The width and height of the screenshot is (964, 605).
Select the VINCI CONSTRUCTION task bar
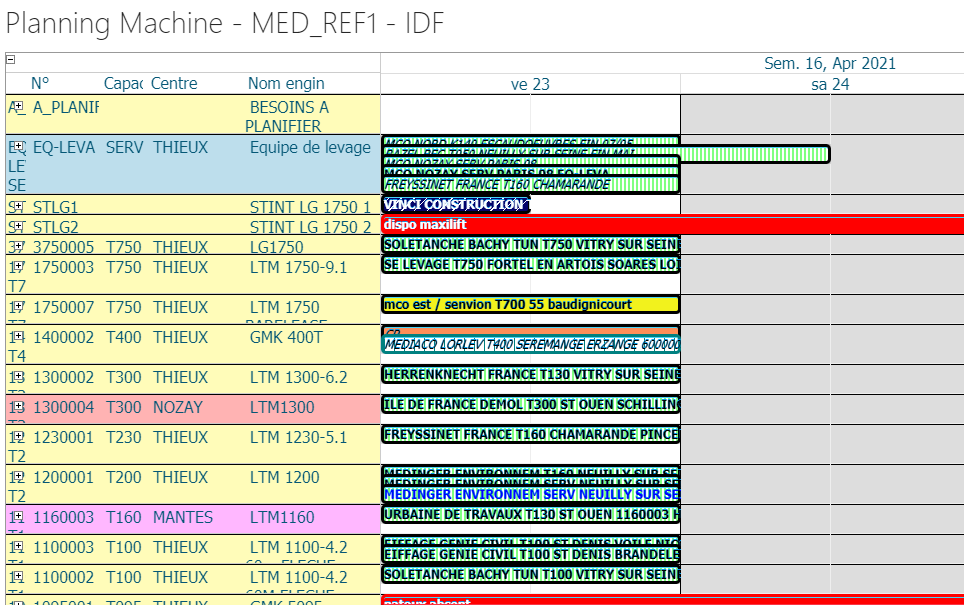456,205
